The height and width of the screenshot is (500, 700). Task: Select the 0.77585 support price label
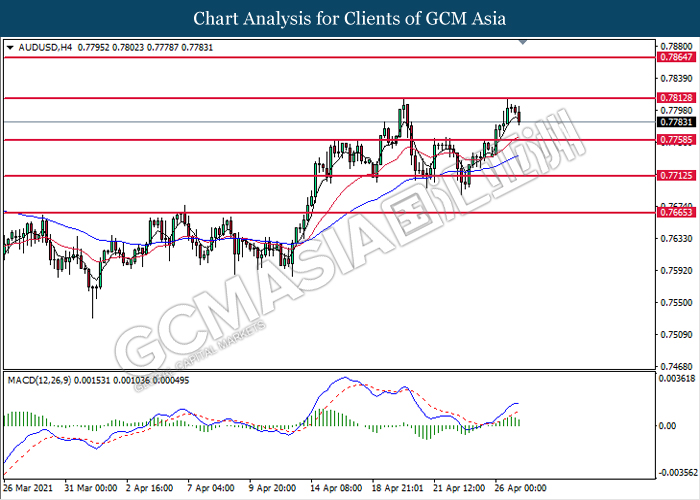coord(676,140)
